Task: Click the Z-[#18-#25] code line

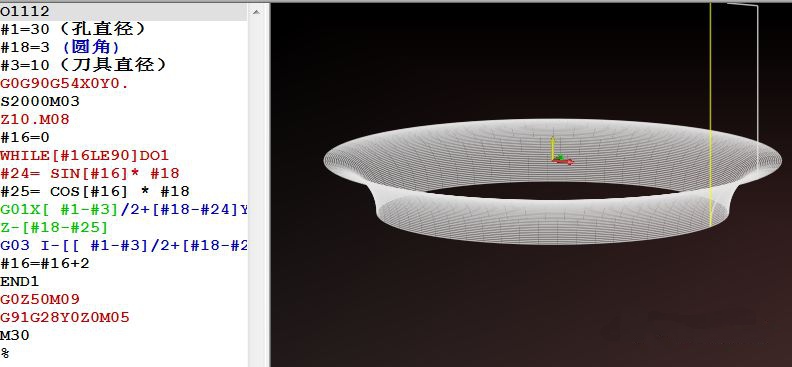Action: point(54,227)
